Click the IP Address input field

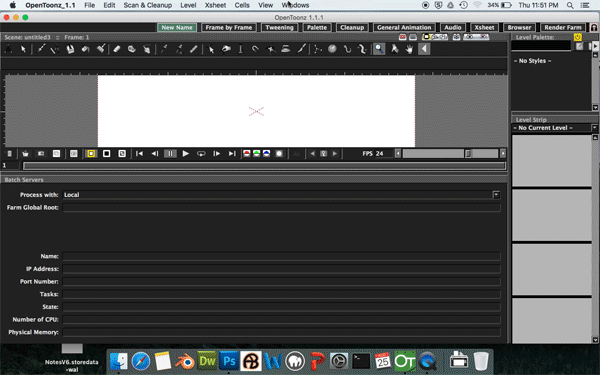(281, 269)
